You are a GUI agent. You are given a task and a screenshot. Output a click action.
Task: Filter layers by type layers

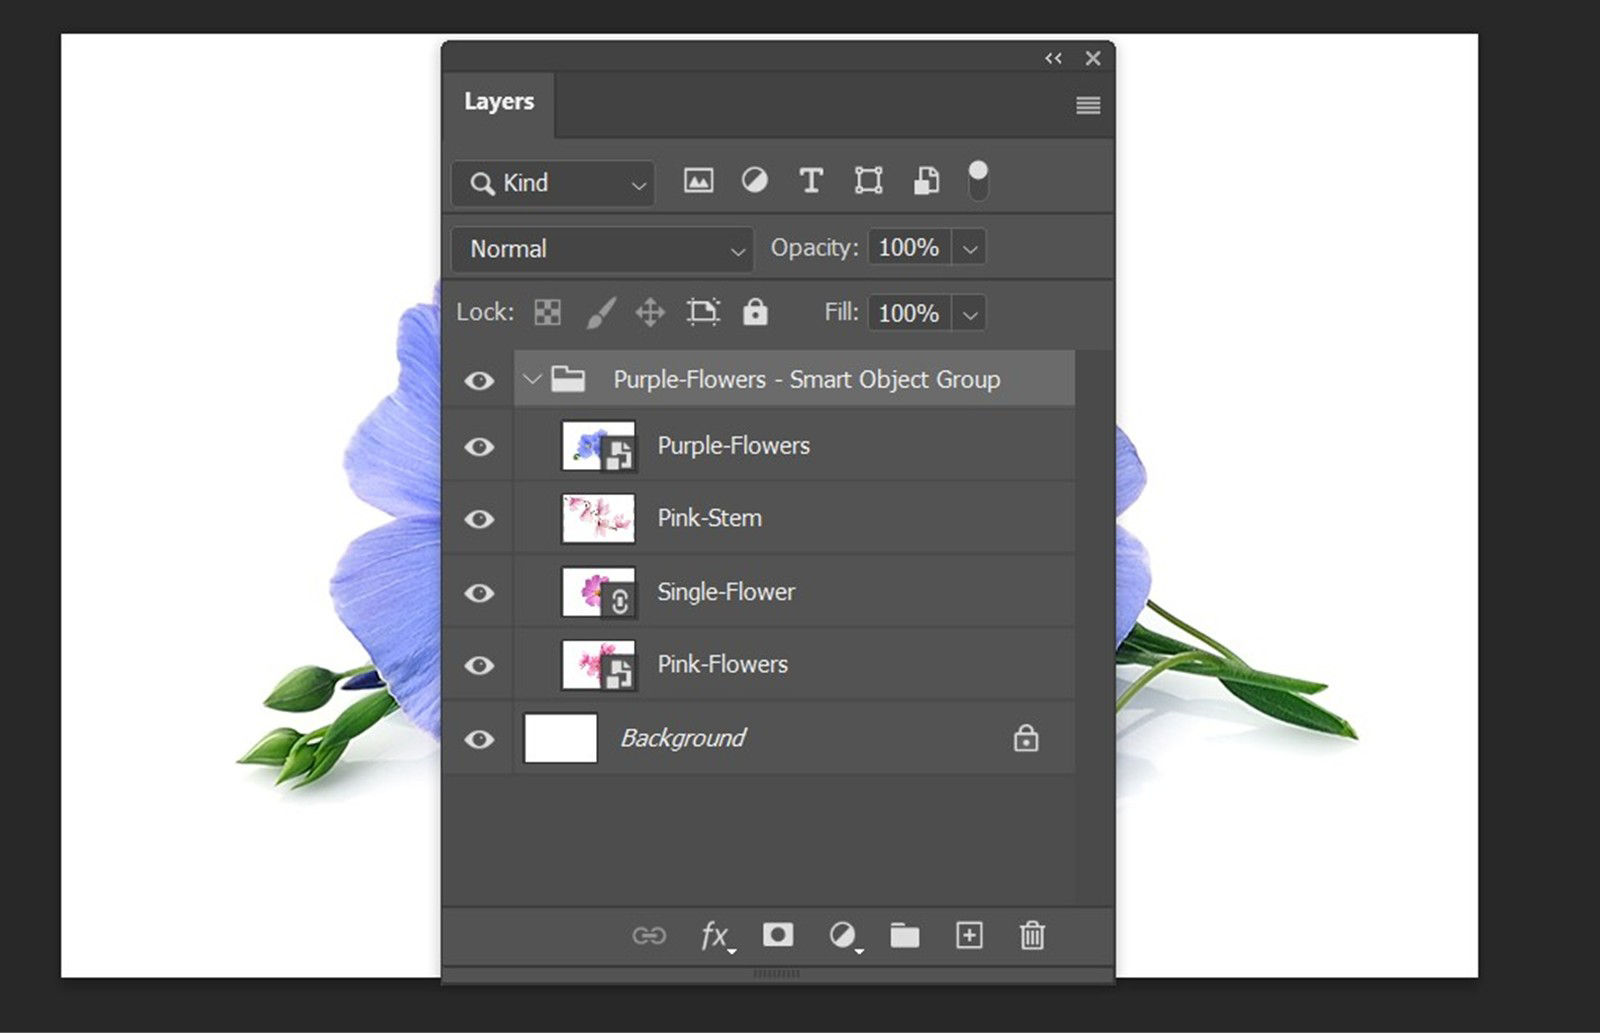coord(811,181)
